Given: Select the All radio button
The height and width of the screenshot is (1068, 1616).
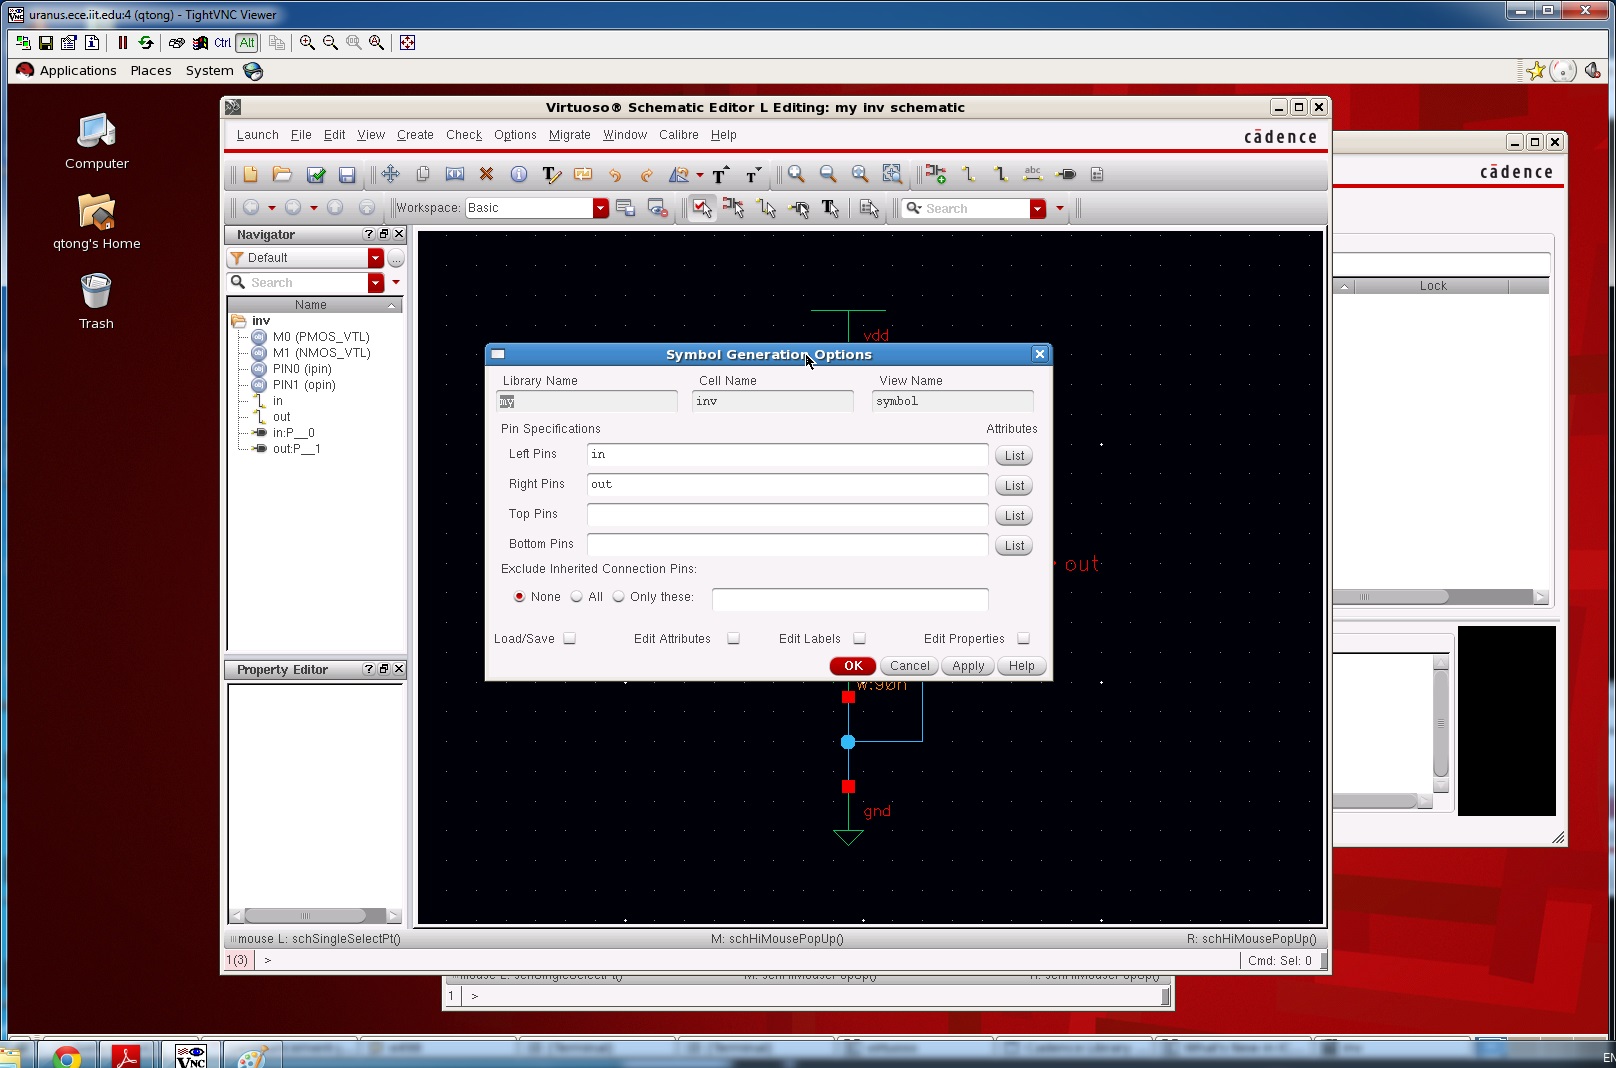Looking at the screenshot, I should pos(576,597).
